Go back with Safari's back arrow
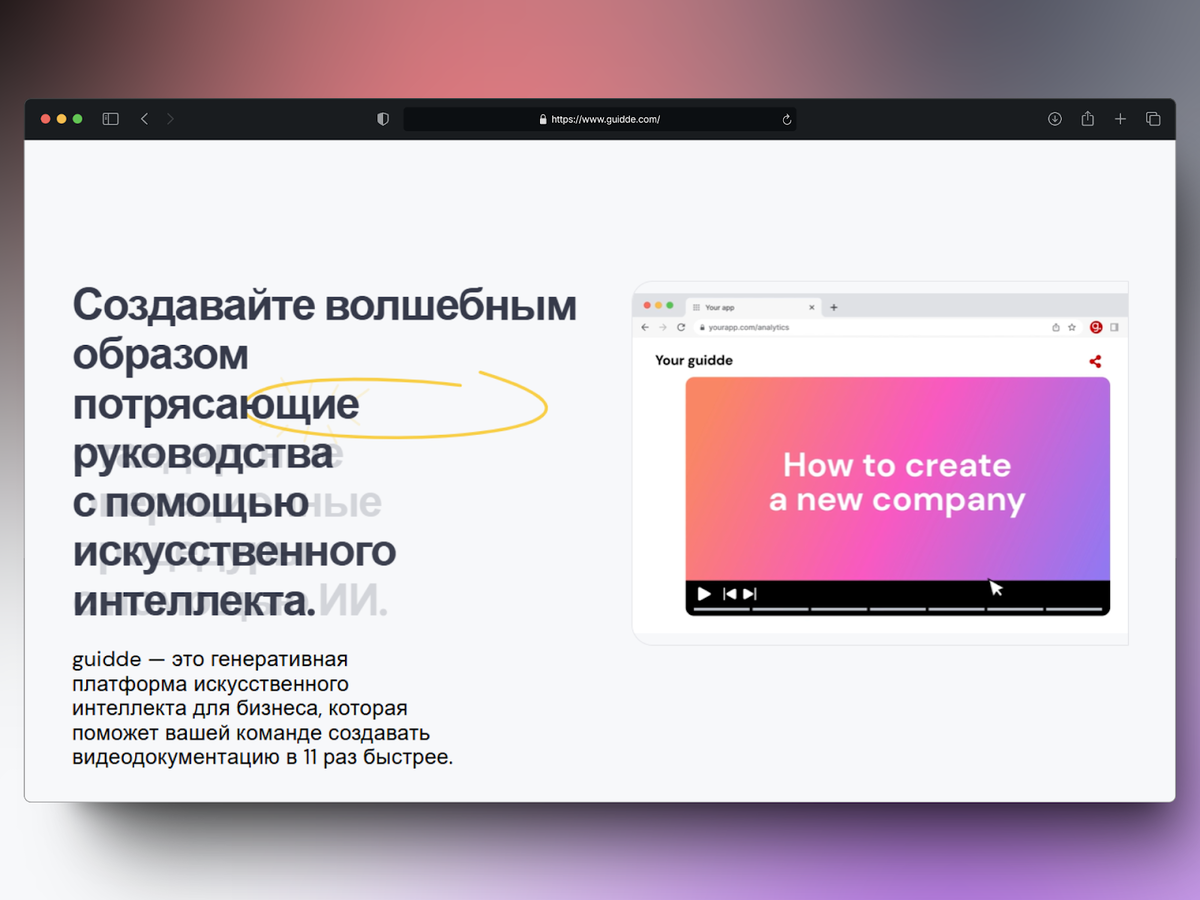Viewport: 1200px width, 900px height. pyautogui.click(x=144, y=119)
